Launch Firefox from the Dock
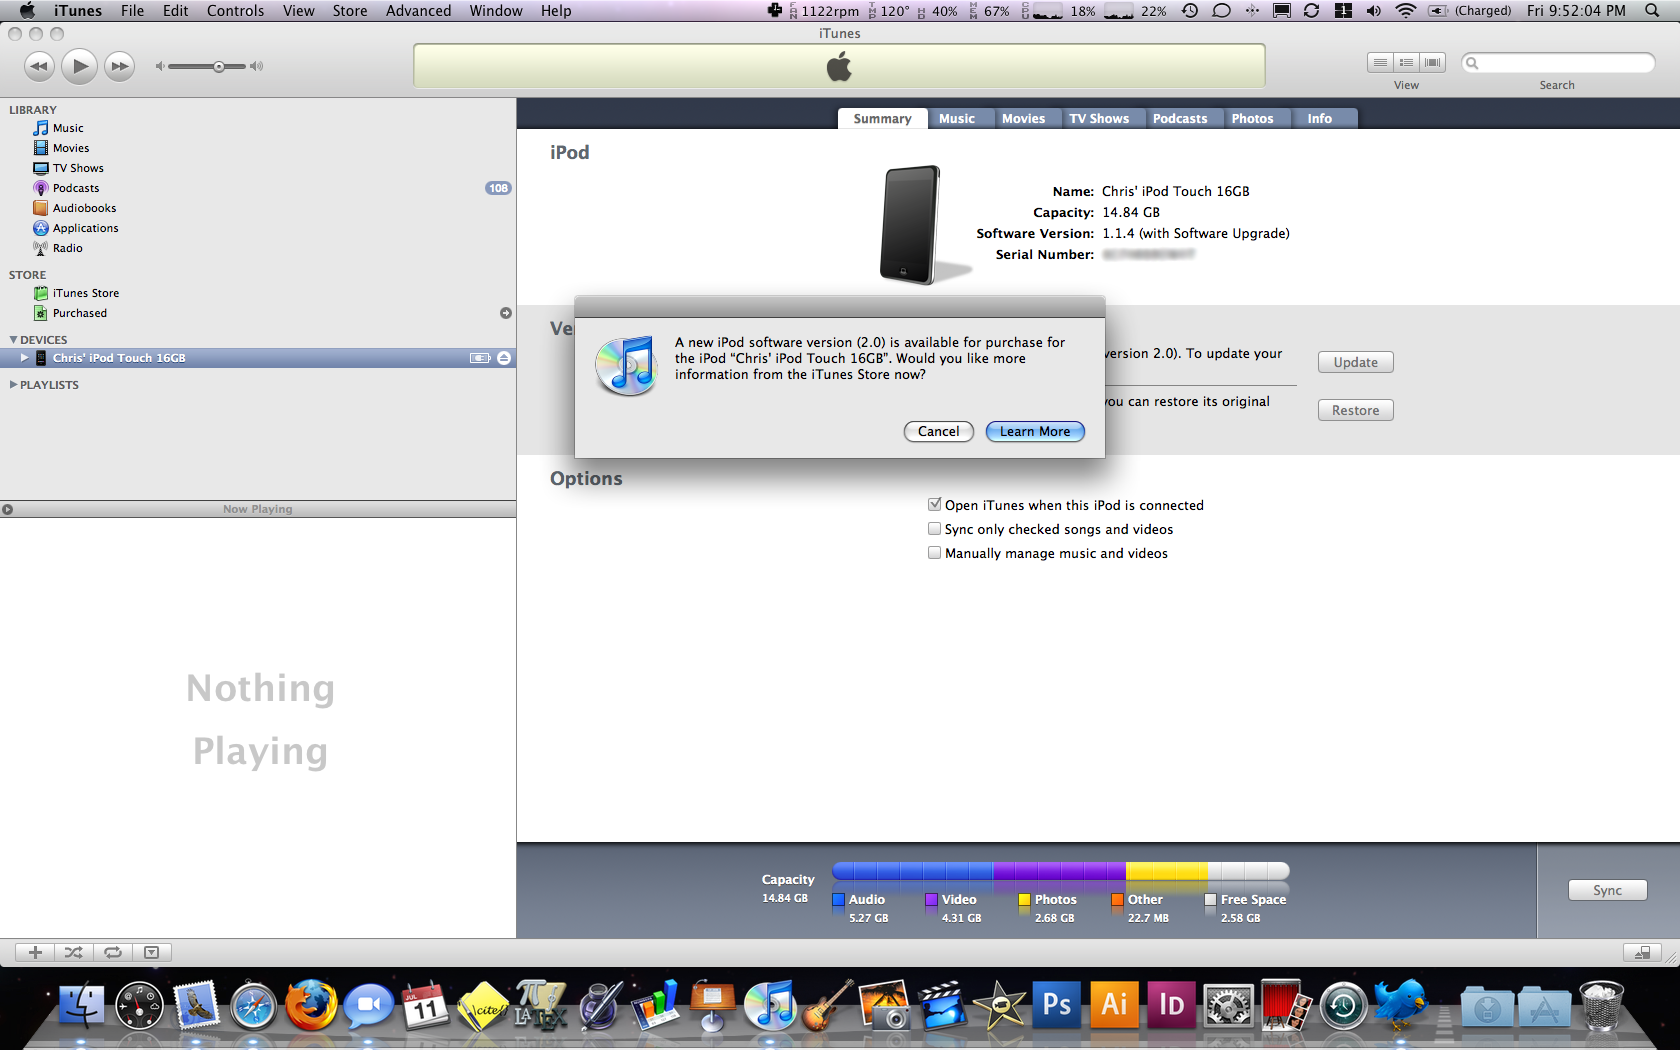 click(x=311, y=1005)
